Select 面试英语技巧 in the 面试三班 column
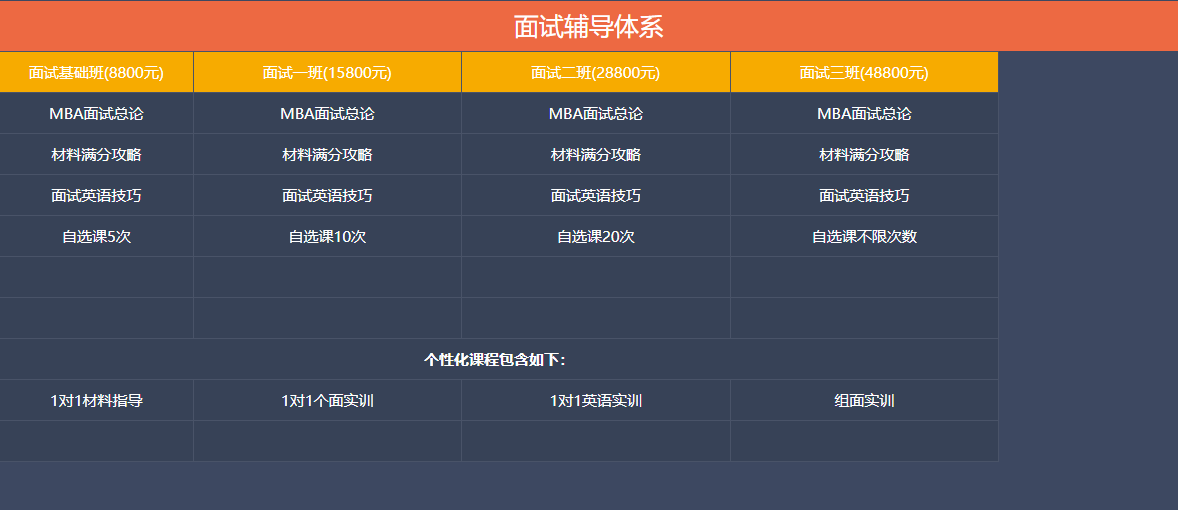This screenshot has height=510, width=1178. pos(864,196)
